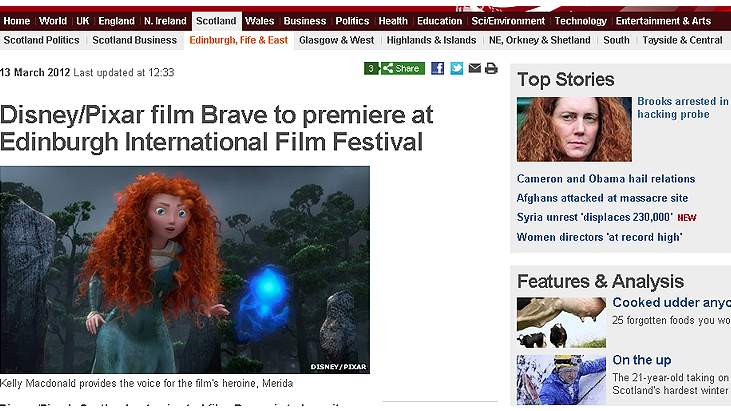
Task: Print the article printer icon
Action: click(491, 68)
